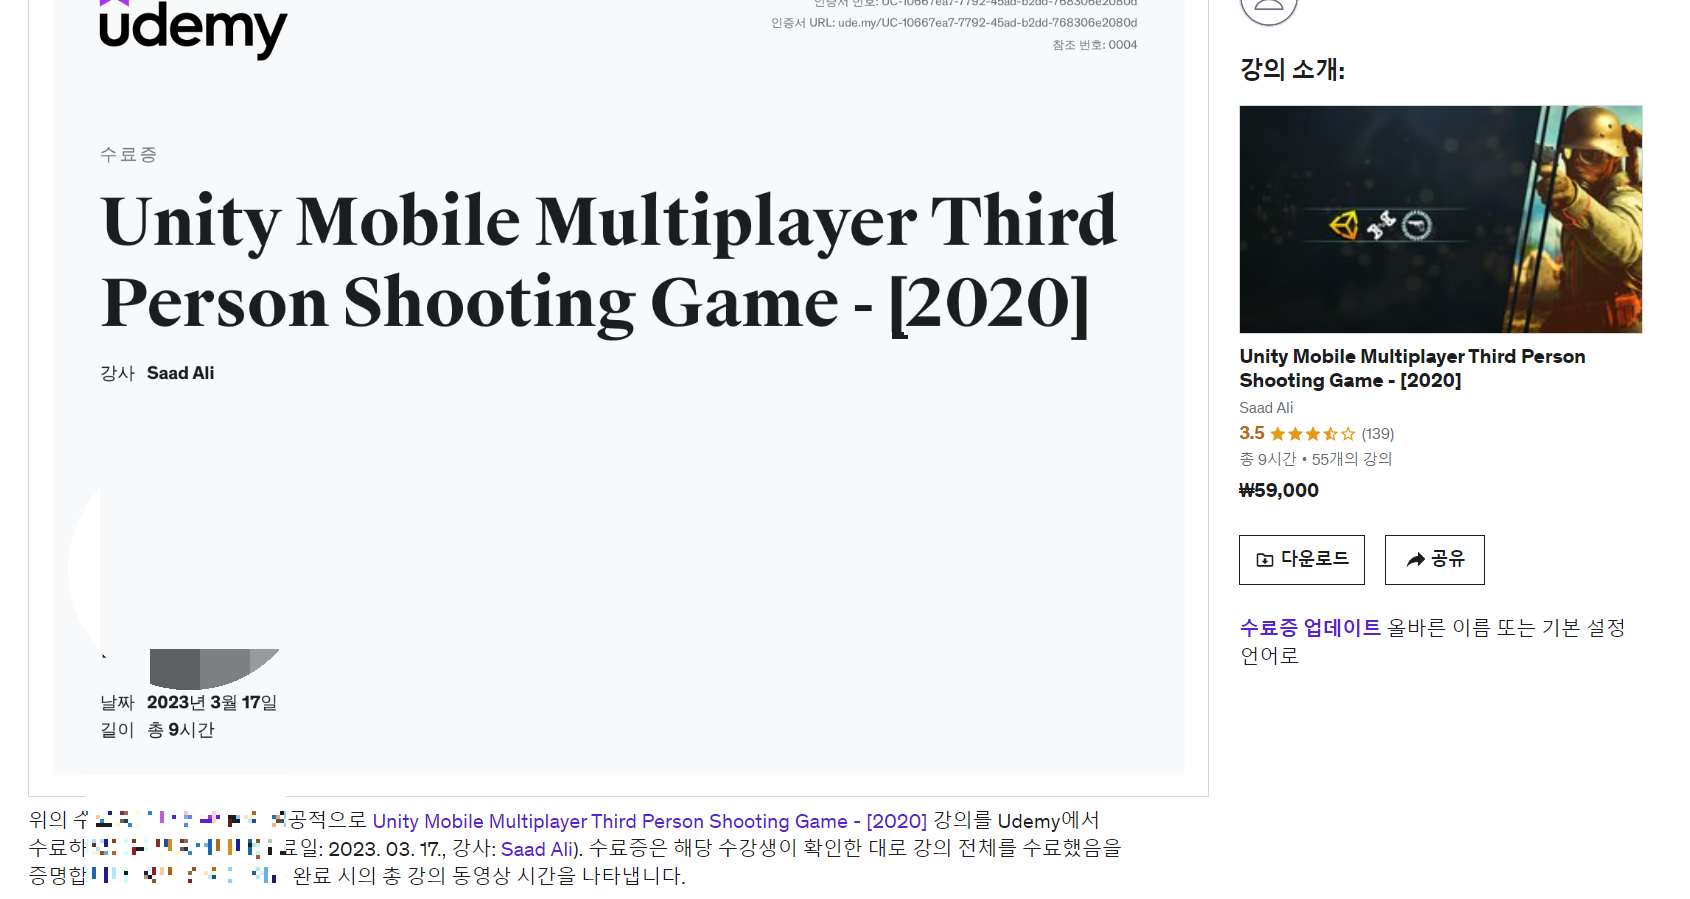This screenshot has width=1690, height=899.
Task: Click the Udemy logo
Action: tap(193, 28)
